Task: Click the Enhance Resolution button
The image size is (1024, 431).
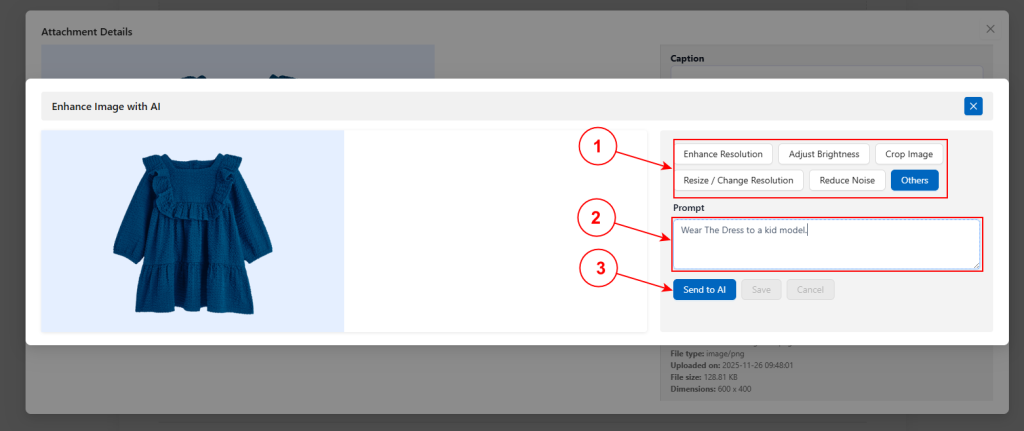Action: click(x=723, y=154)
